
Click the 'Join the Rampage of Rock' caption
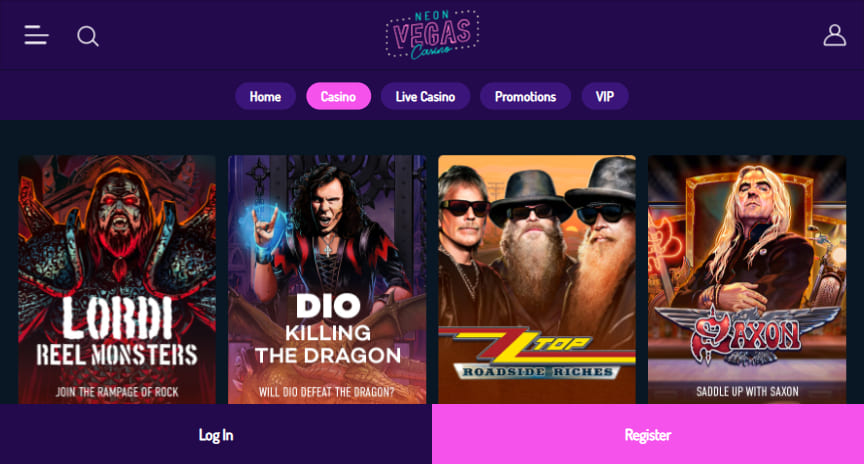tap(117, 392)
